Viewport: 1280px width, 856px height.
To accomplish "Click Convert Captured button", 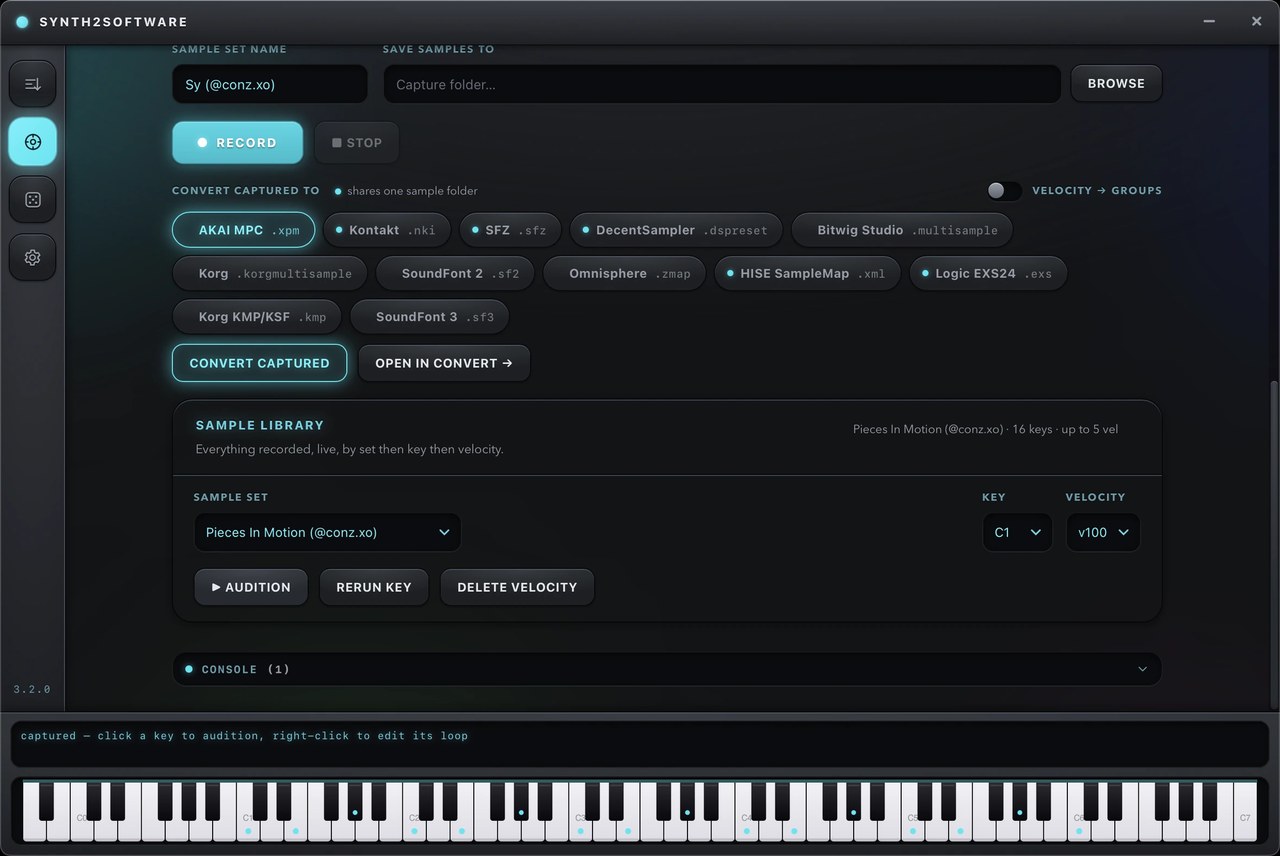I will pyautogui.click(x=260, y=363).
